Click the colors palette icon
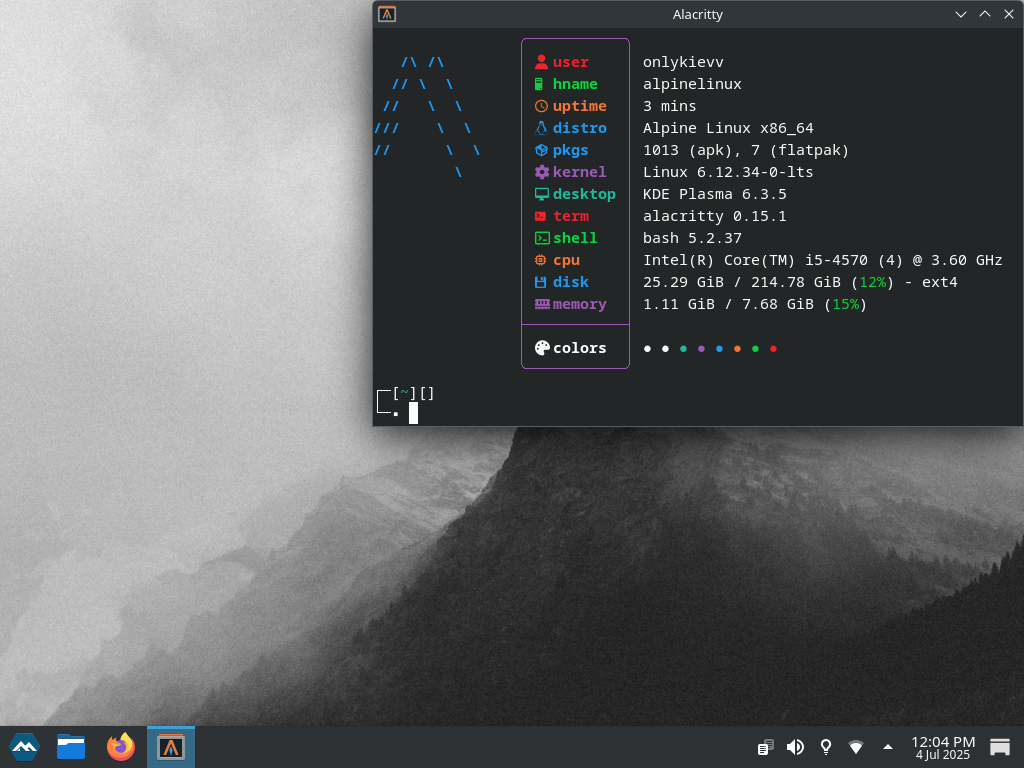The image size is (1024, 768). [542, 348]
